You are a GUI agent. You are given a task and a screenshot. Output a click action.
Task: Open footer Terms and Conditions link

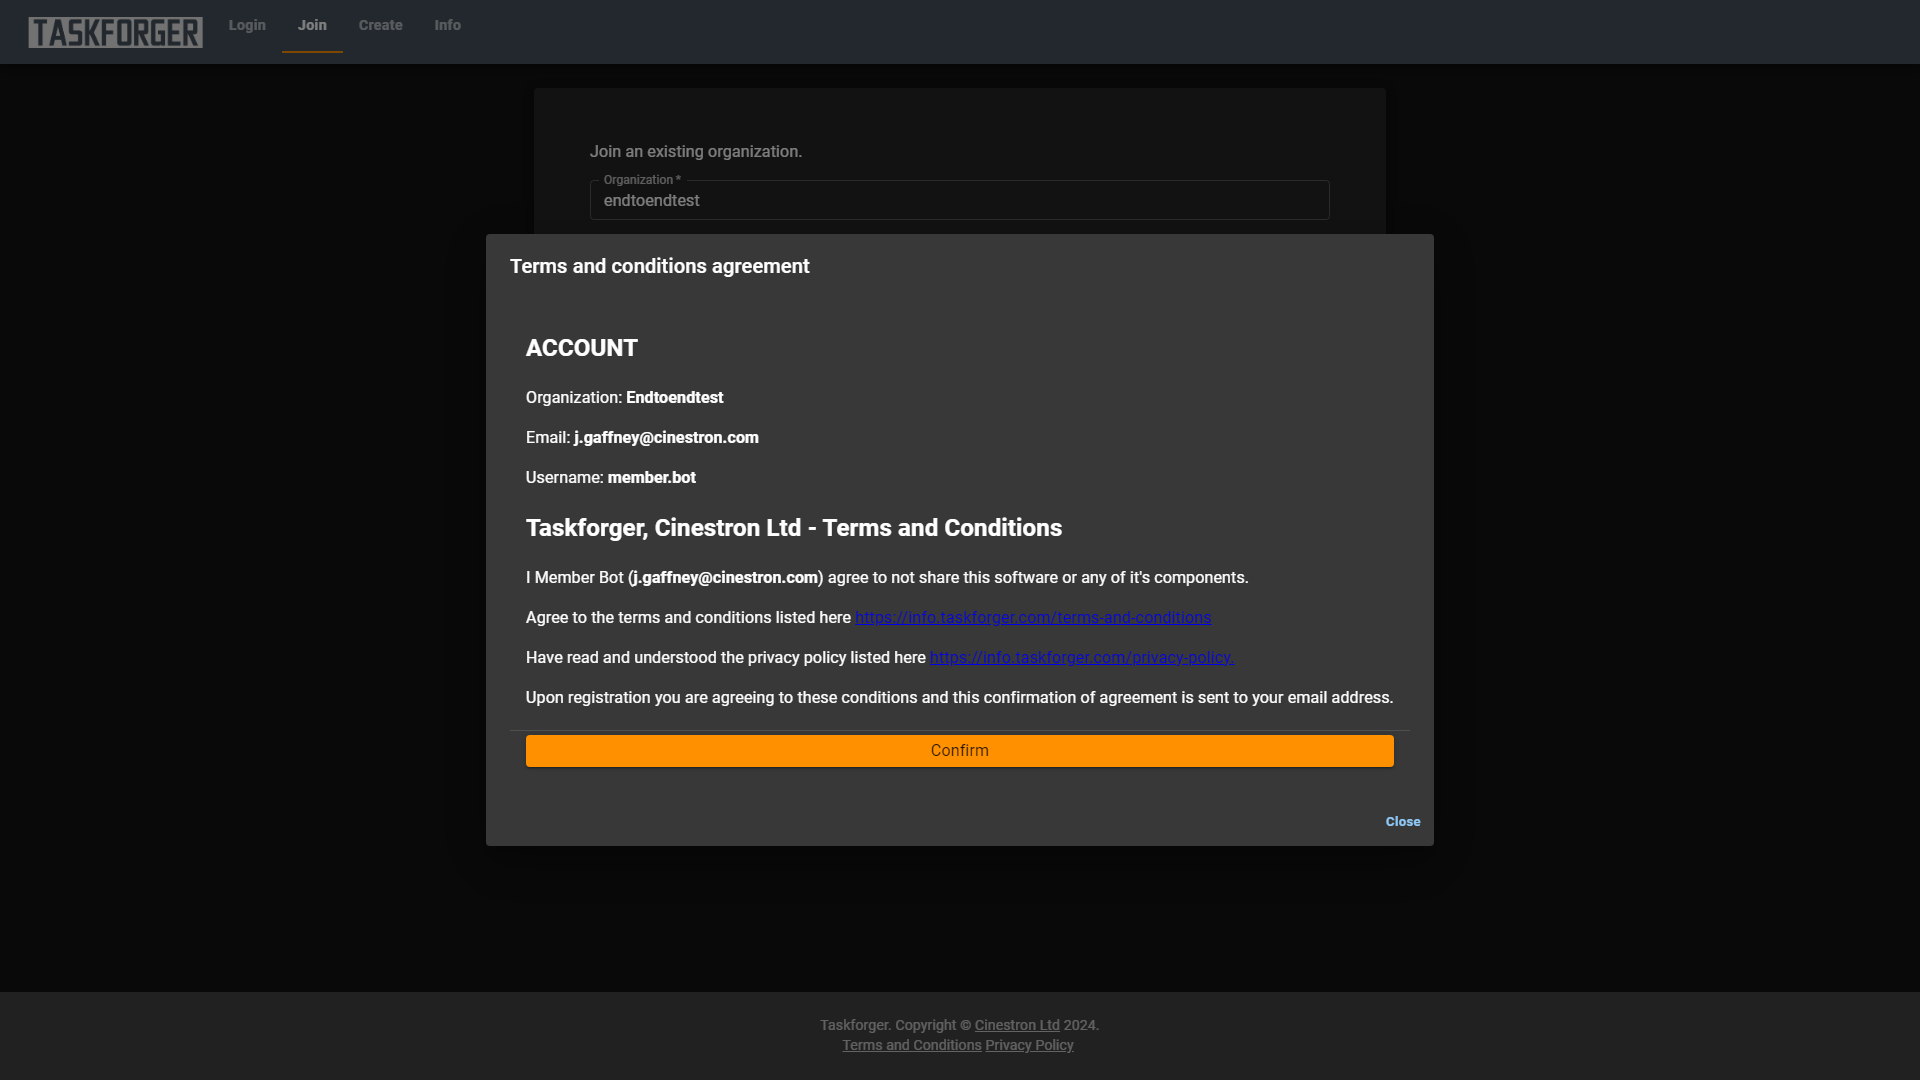(x=911, y=1045)
